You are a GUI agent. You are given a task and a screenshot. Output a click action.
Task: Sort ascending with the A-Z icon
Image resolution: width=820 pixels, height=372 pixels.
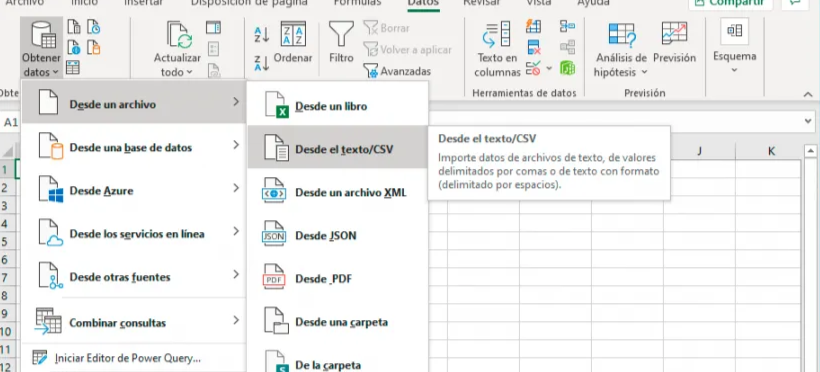pyautogui.click(x=261, y=35)
